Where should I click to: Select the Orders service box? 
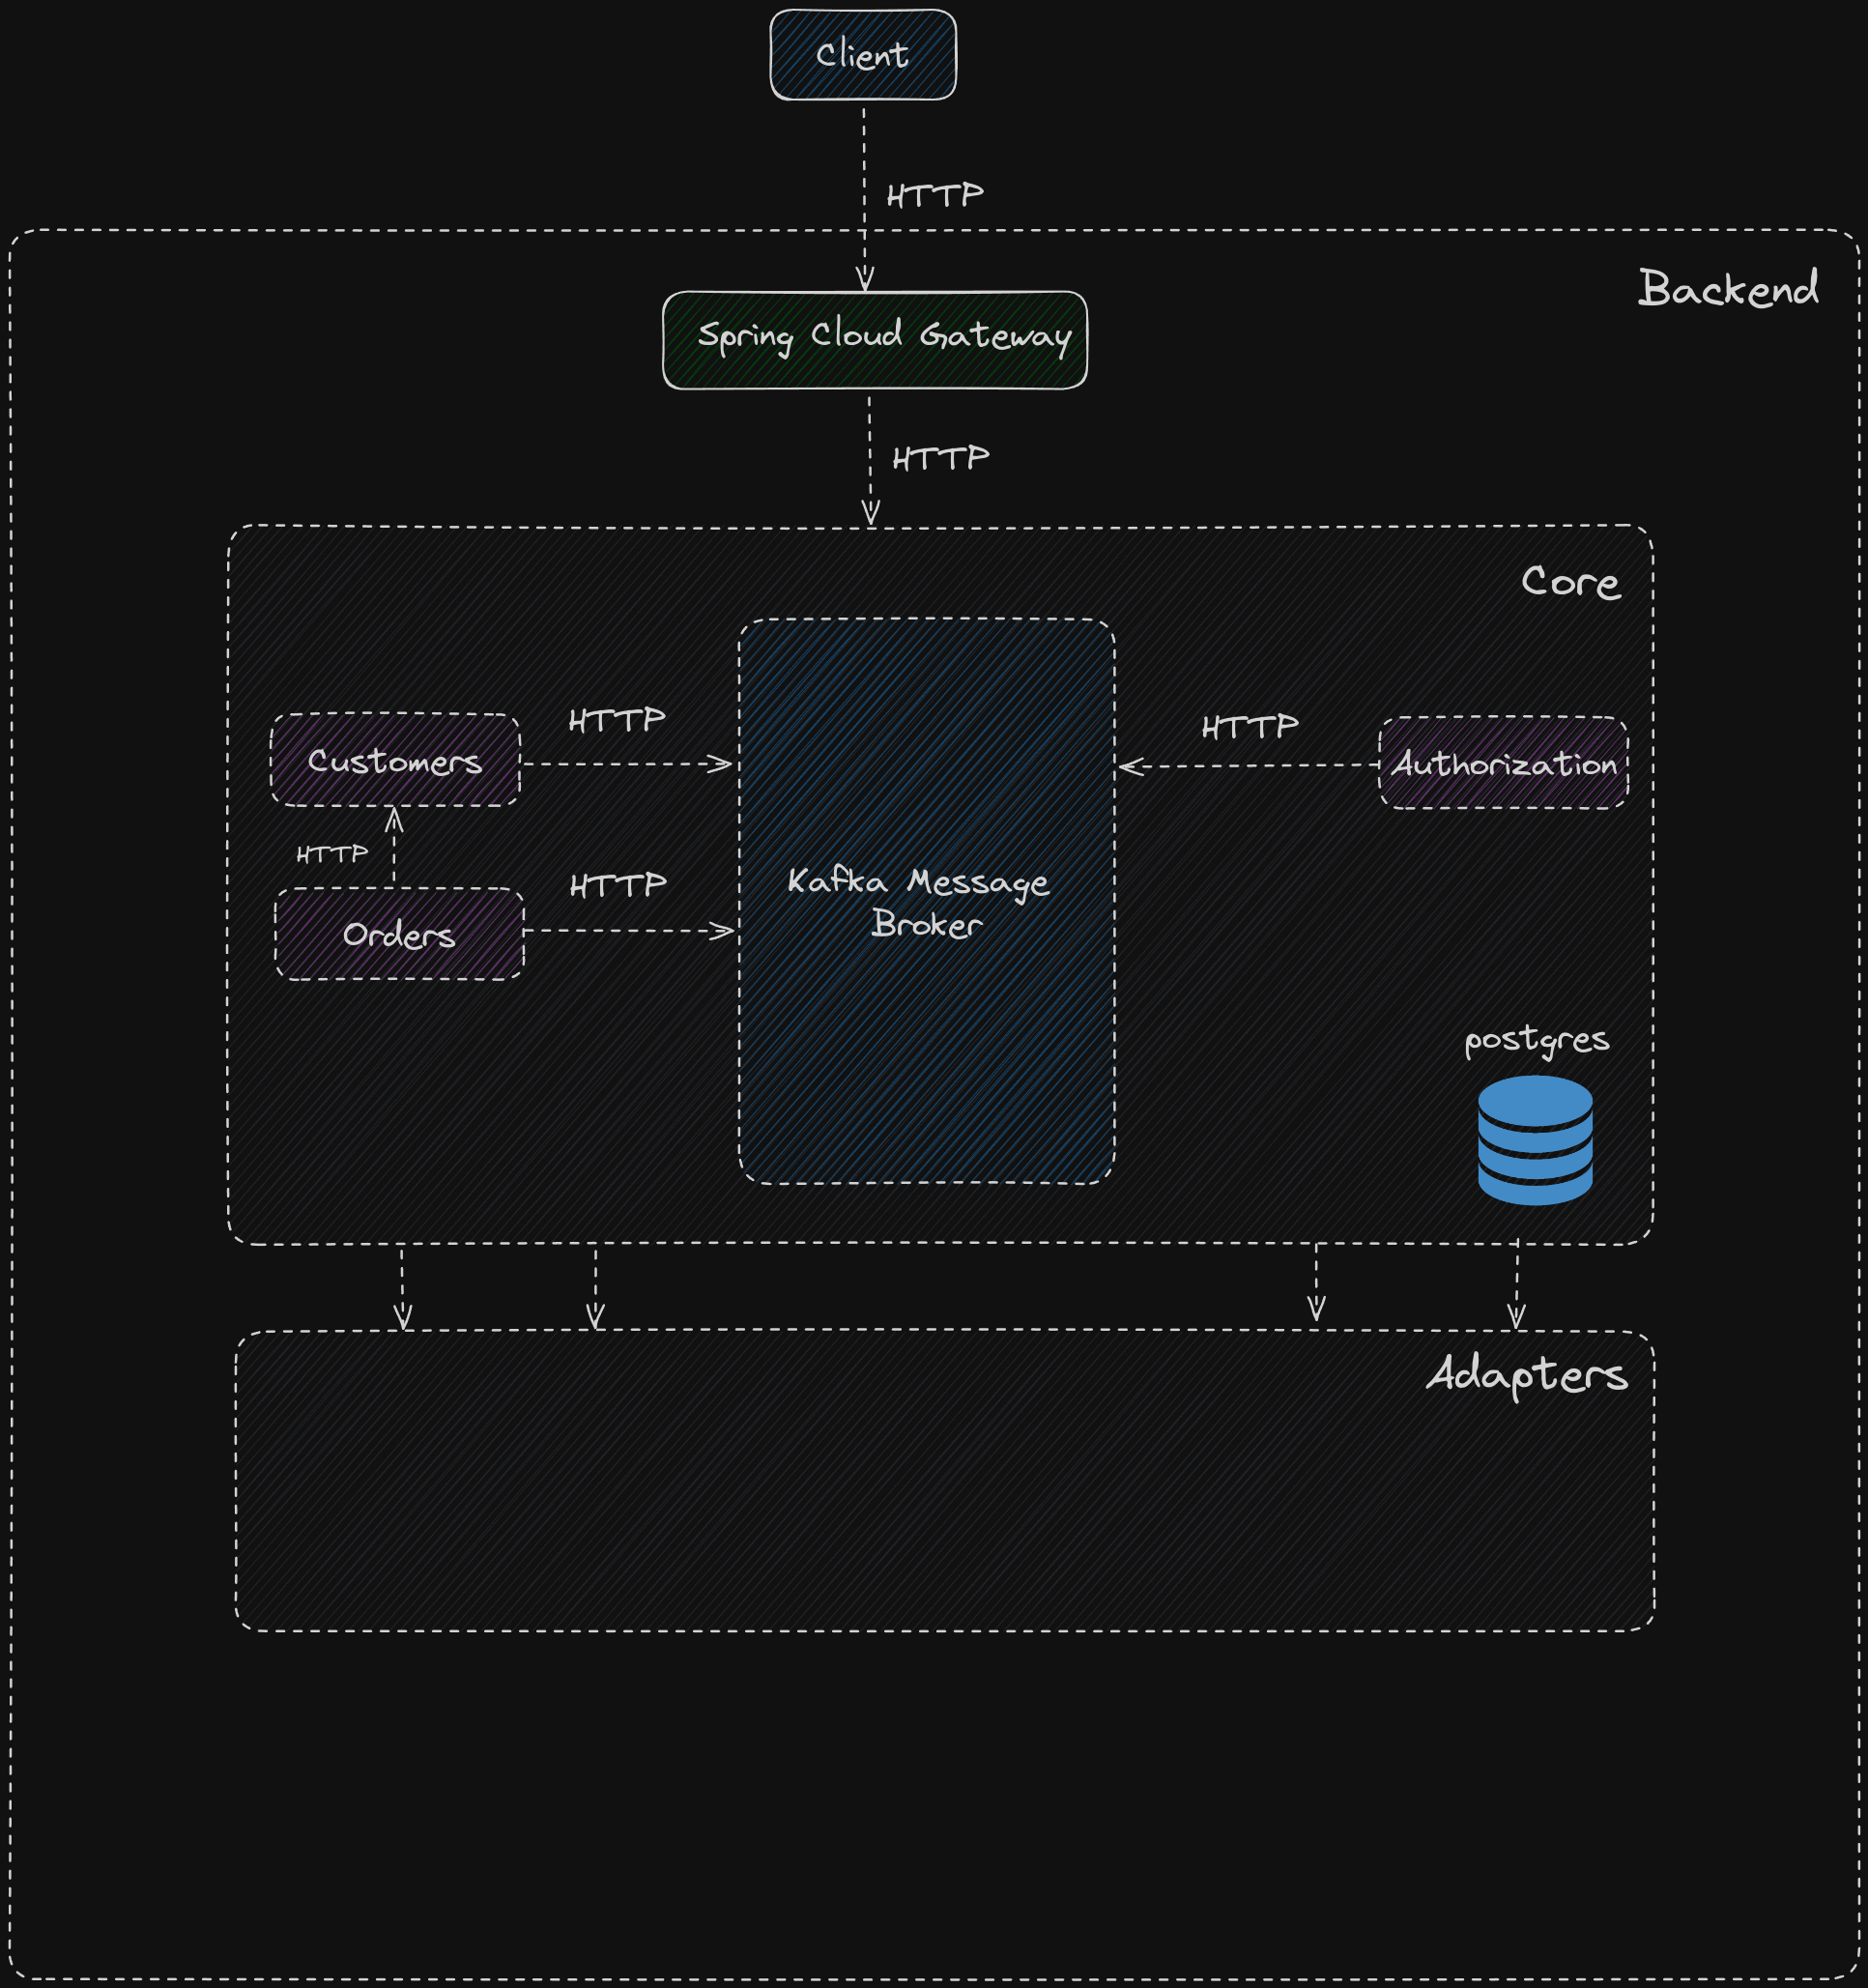point(399,934)
